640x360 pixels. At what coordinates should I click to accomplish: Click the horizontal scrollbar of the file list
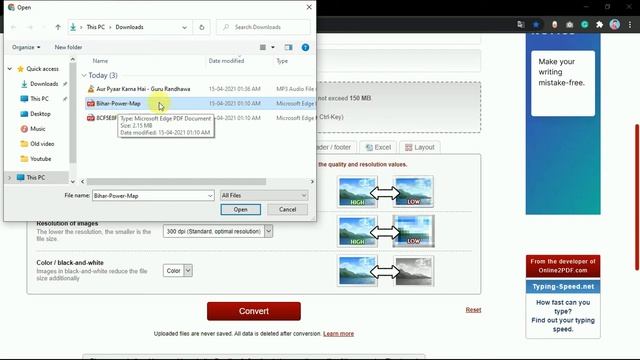click(x=176, y=182)
